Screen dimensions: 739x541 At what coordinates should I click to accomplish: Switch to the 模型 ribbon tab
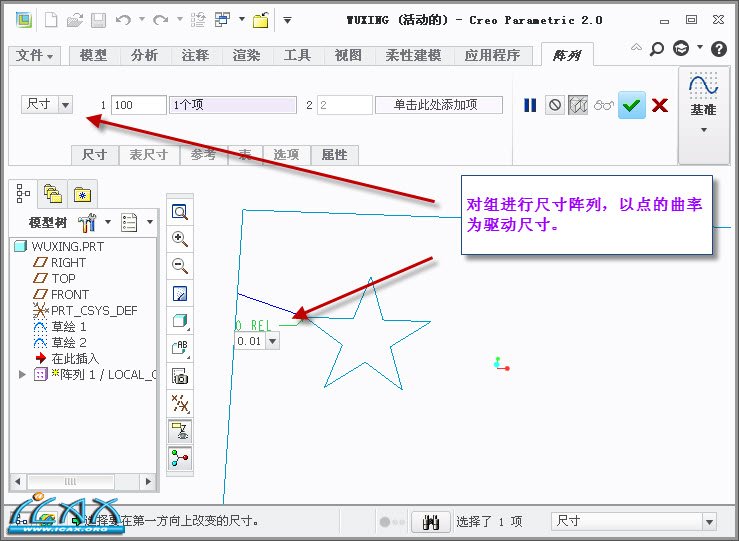click(93, 56)
